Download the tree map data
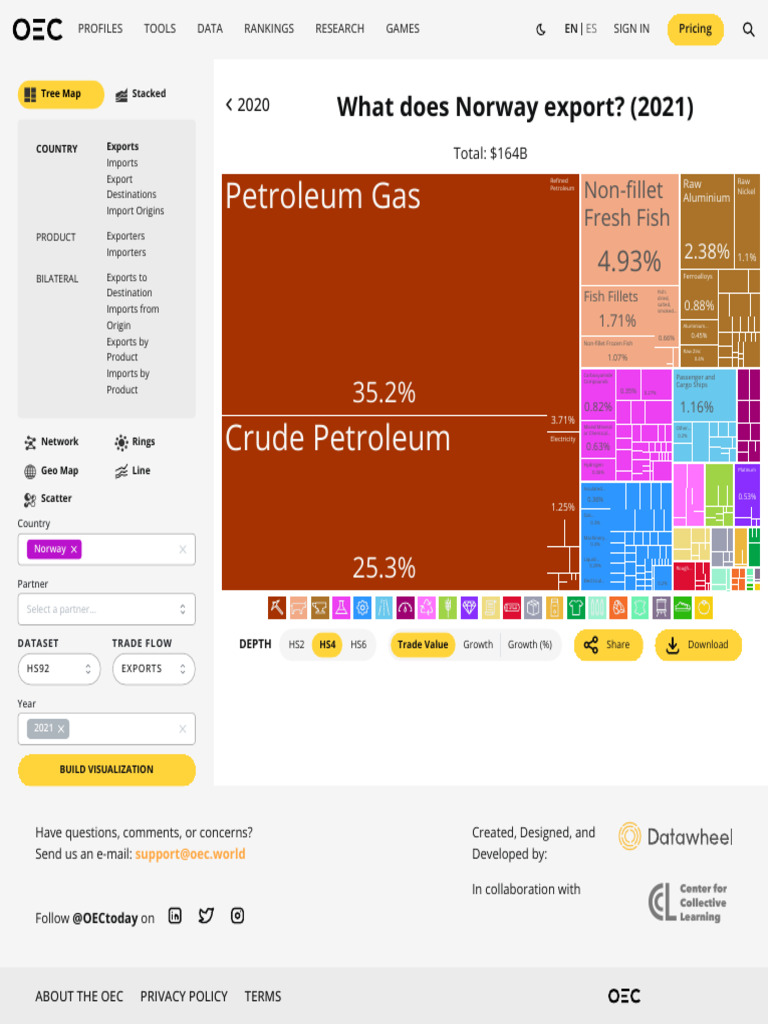Screen dimensions: 768x1024 (x=698, y=645)
